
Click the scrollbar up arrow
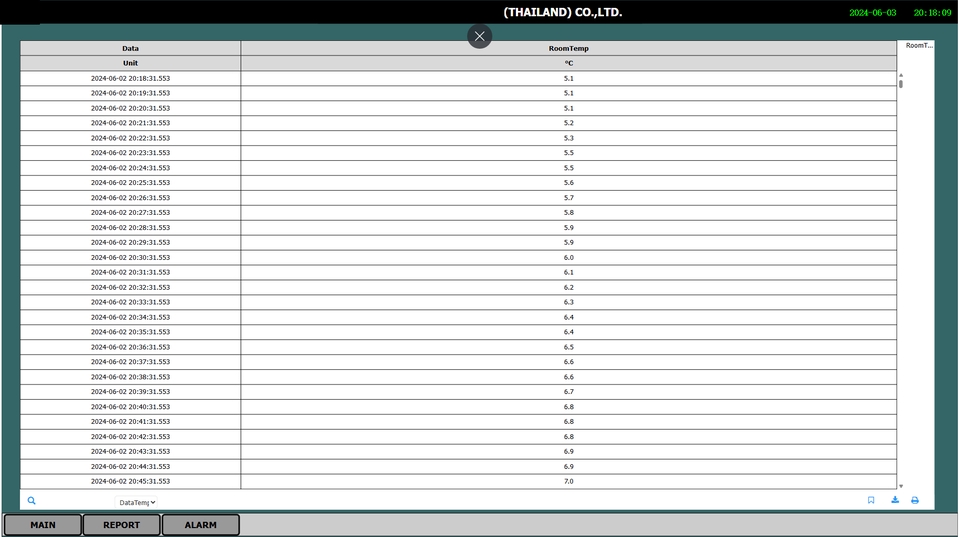(901, 75)
